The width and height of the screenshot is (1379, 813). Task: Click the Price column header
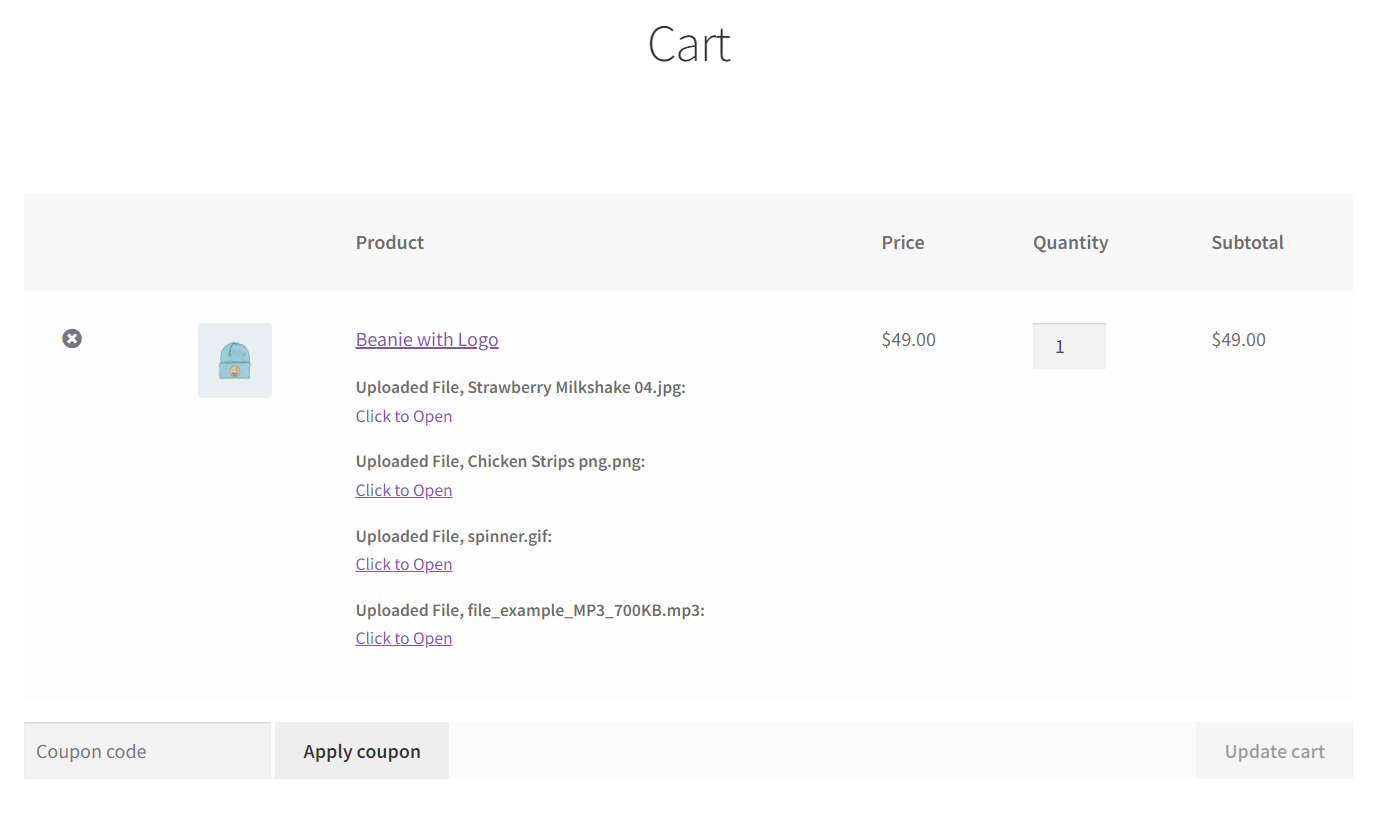coord(902,242)
